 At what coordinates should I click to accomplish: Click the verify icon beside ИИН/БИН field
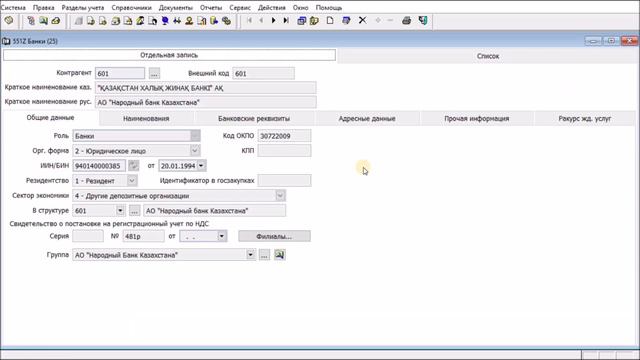pyautogui.click(x=133, y=166)
